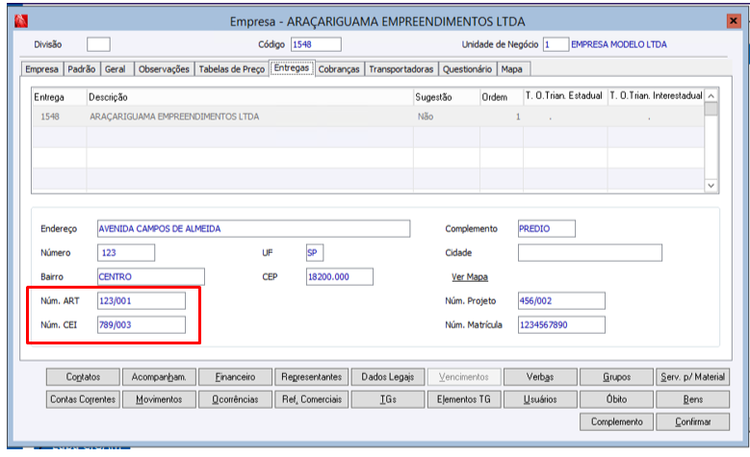The width and height of the screenshot is (750, 457).
Task: Open the Financeiro button
Action: (x=235, y=377)
